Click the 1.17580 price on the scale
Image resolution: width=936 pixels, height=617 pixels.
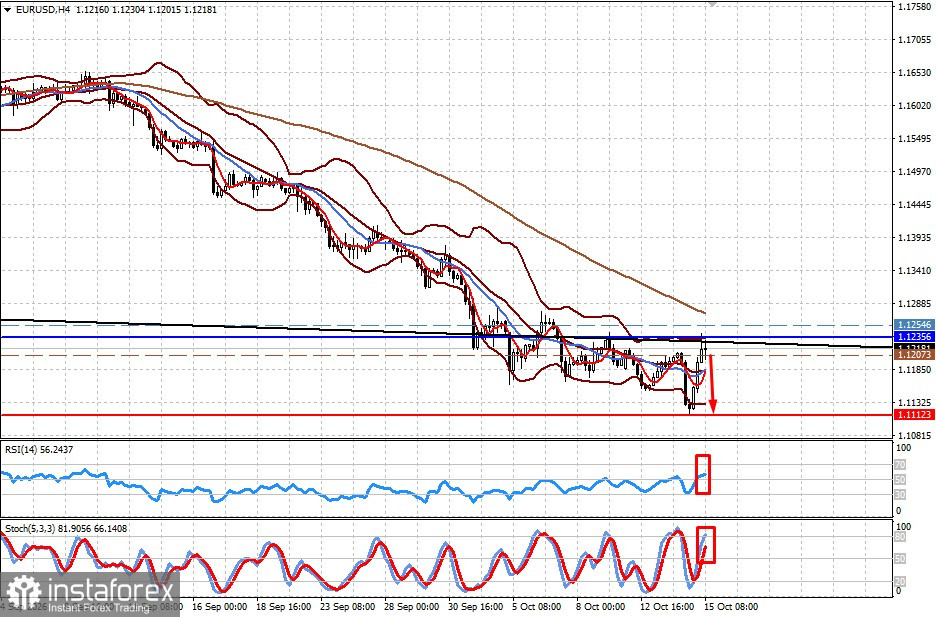pos(915,7)
